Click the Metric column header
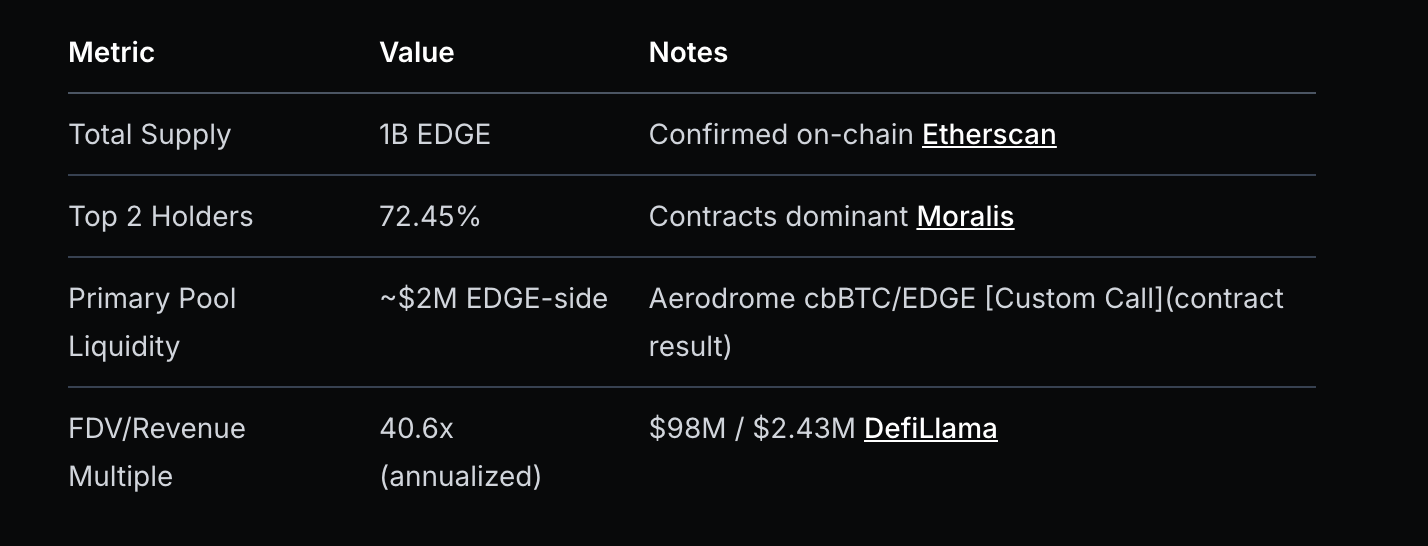 [x=111, y=52]
